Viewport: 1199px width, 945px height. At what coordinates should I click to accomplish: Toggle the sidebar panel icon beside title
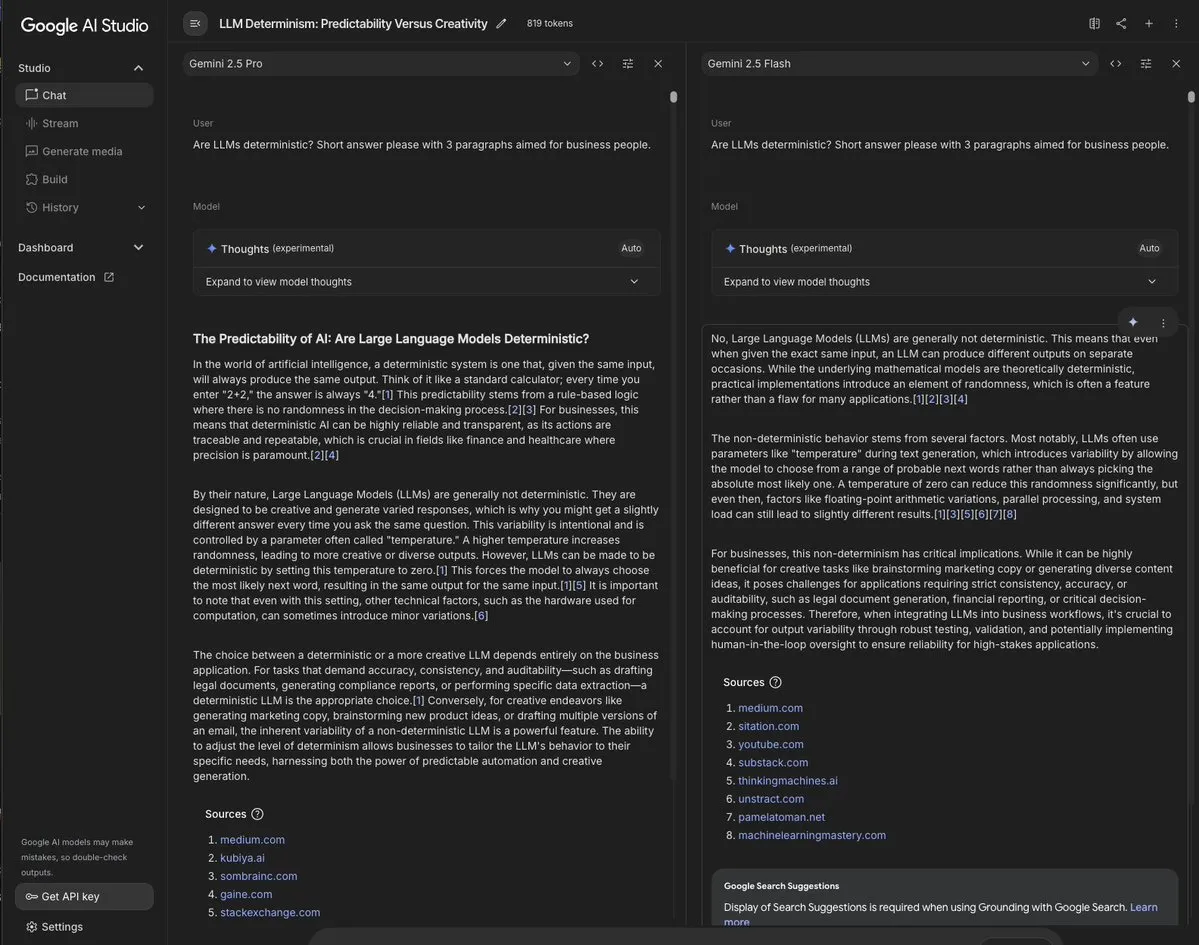tap(195, 24)
